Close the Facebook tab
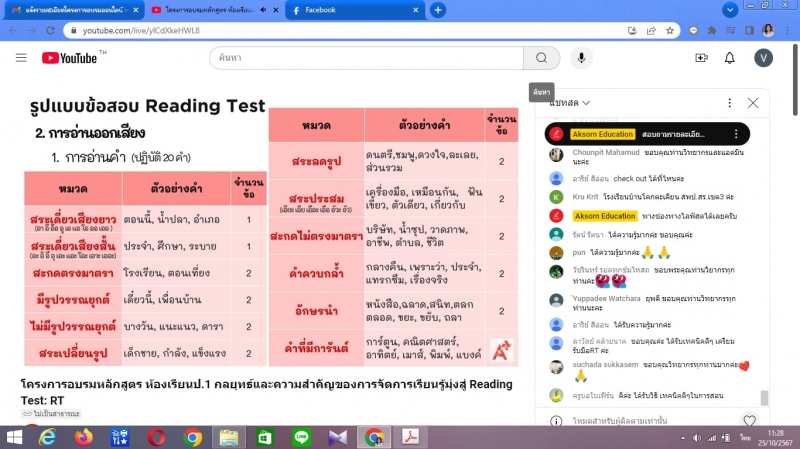Screen dimensions: 800x449 coord(415,10)
